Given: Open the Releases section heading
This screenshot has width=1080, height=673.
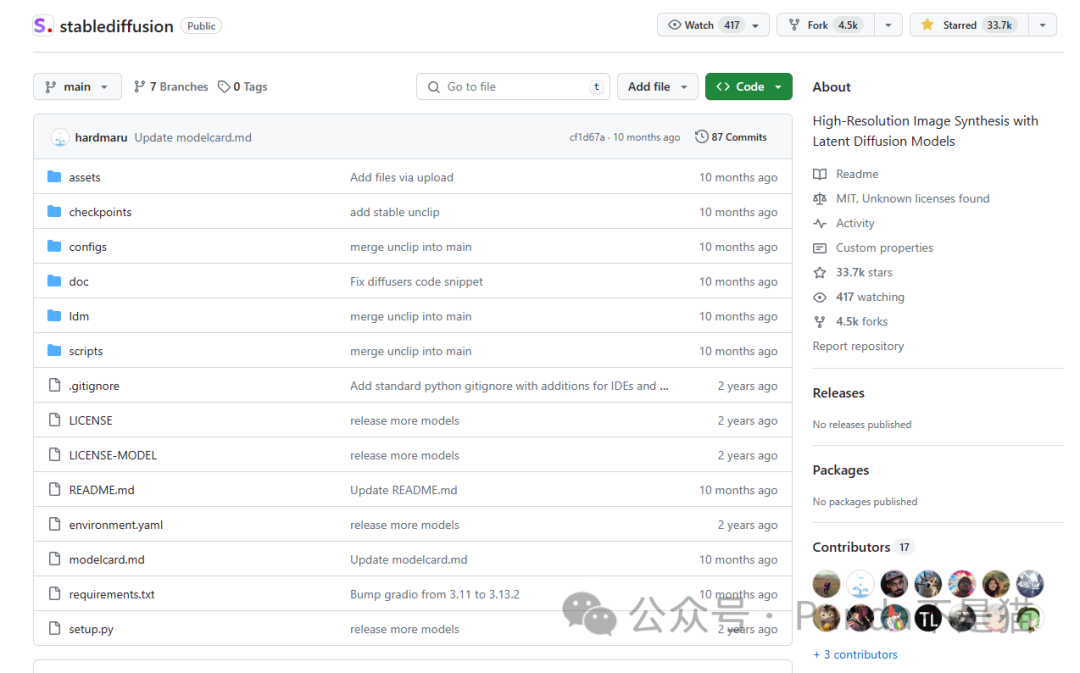Looking at the screenshot, I should coord(838,393).
